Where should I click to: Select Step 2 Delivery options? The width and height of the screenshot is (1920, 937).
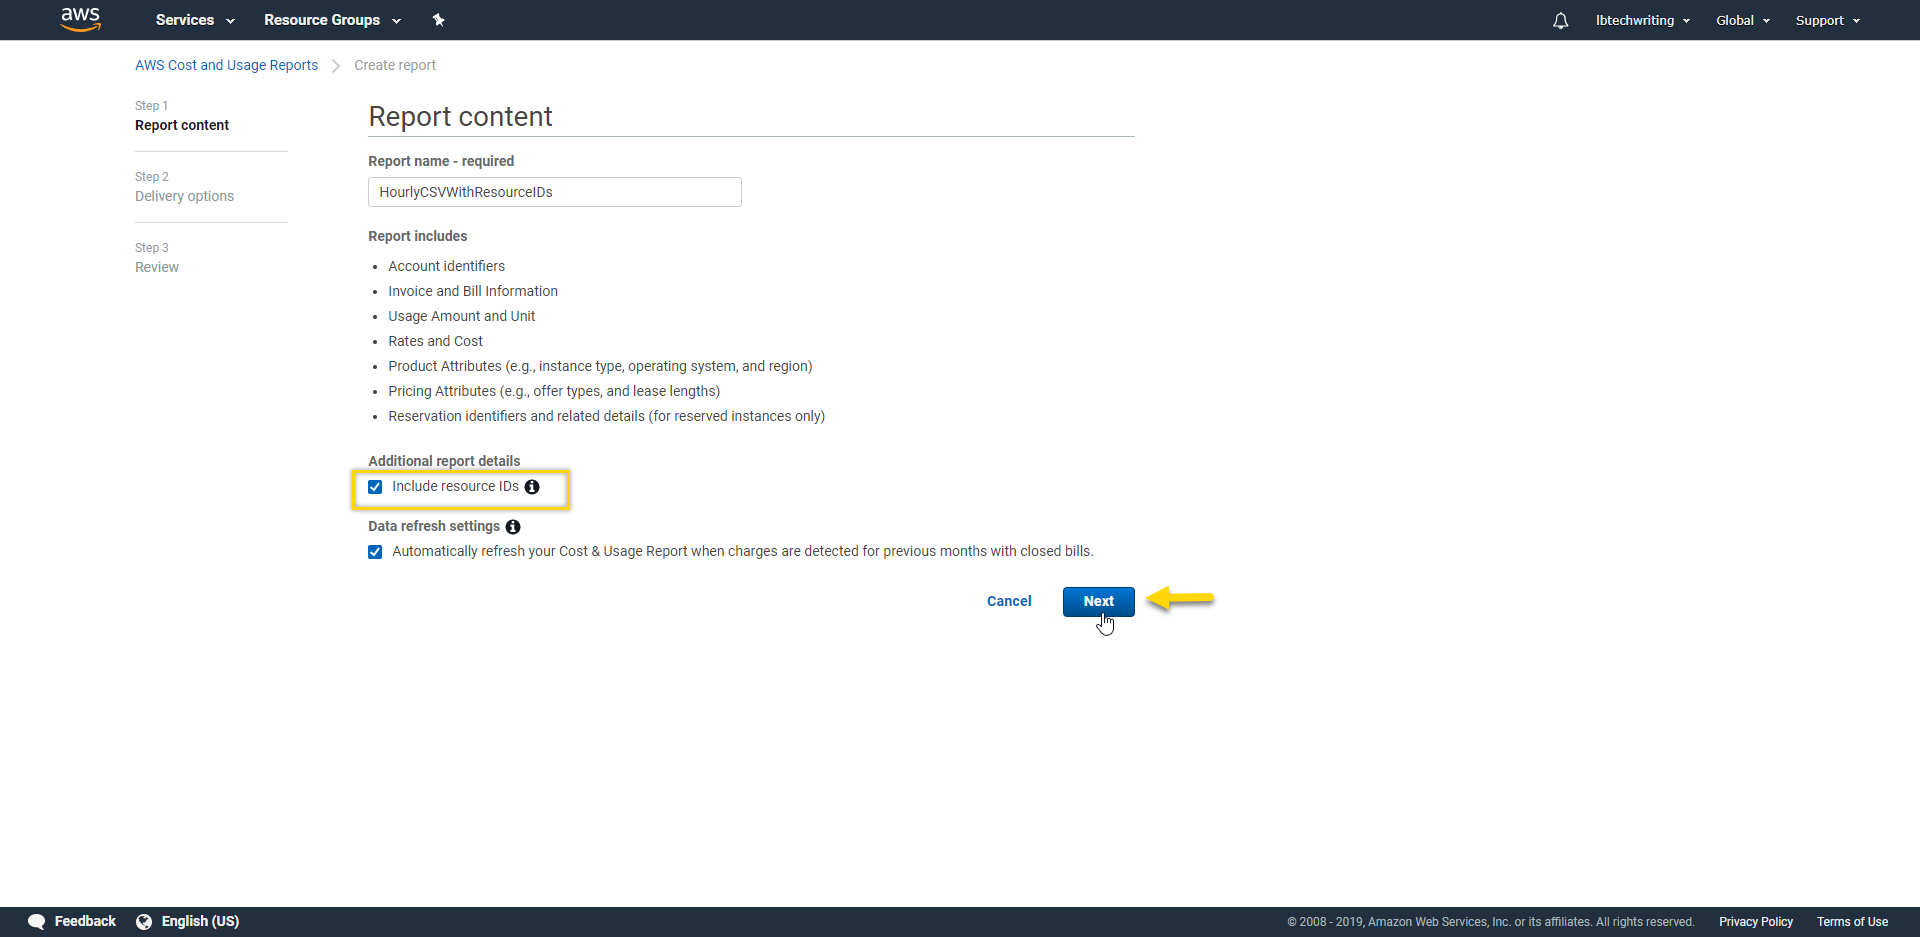pos(184,187)
